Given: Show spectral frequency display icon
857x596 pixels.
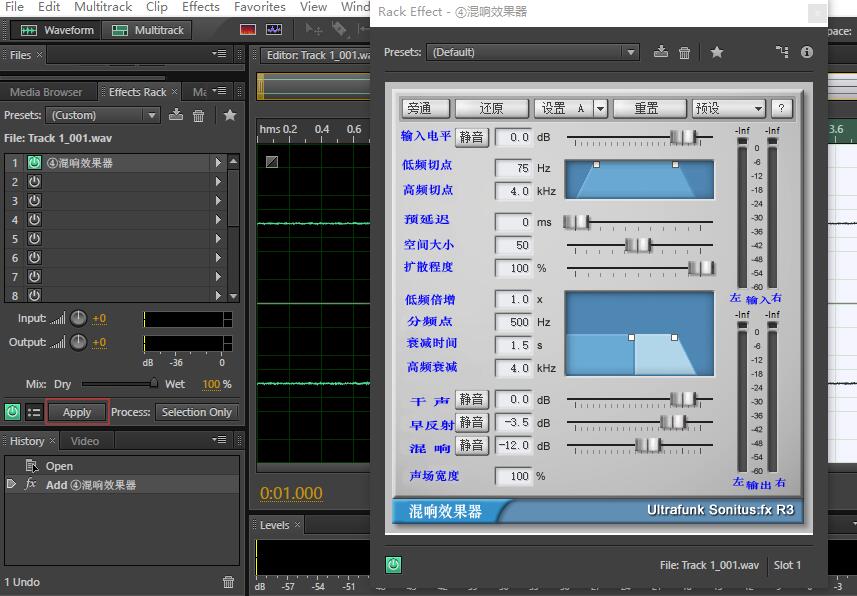Looking at the screenshot, I should pyautogui.click(x=248, y=30).
